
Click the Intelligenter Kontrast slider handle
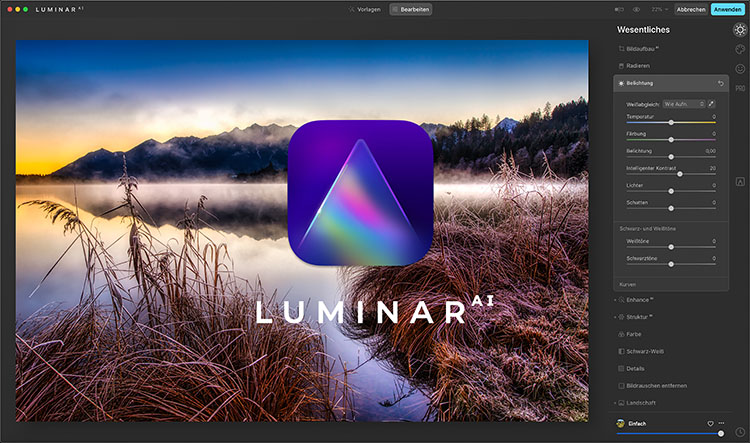[x=680, y=174]
